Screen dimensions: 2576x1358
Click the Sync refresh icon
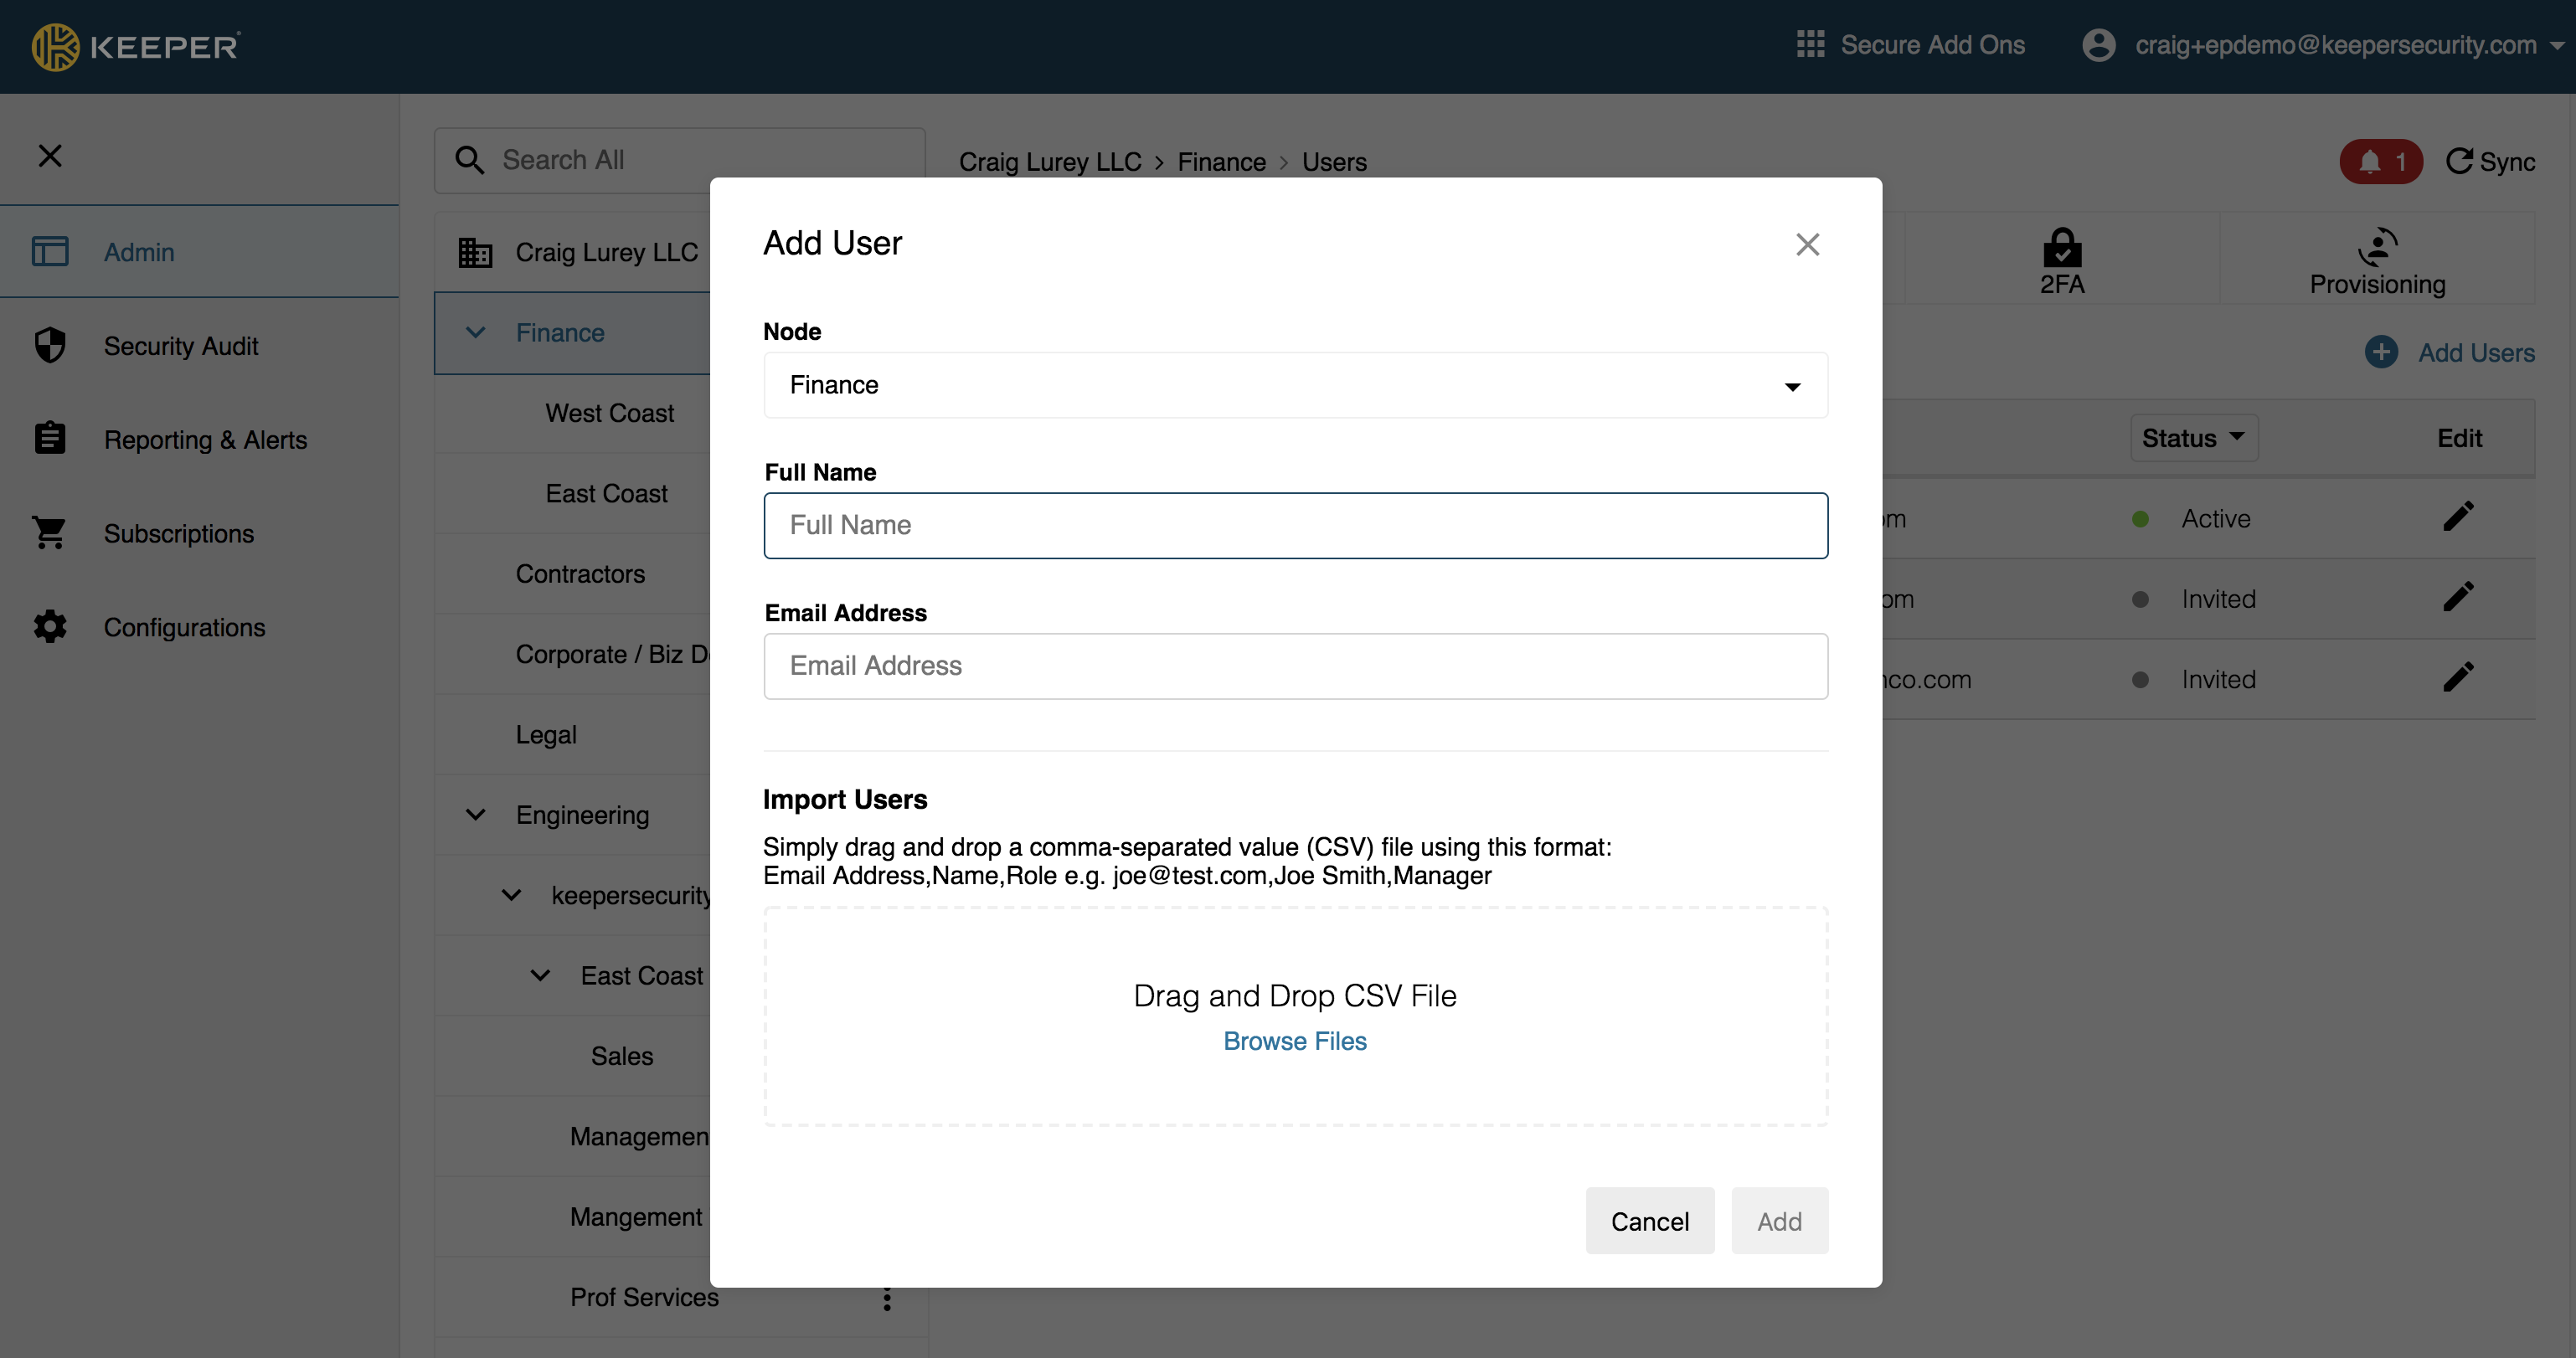coord(2459,161)
